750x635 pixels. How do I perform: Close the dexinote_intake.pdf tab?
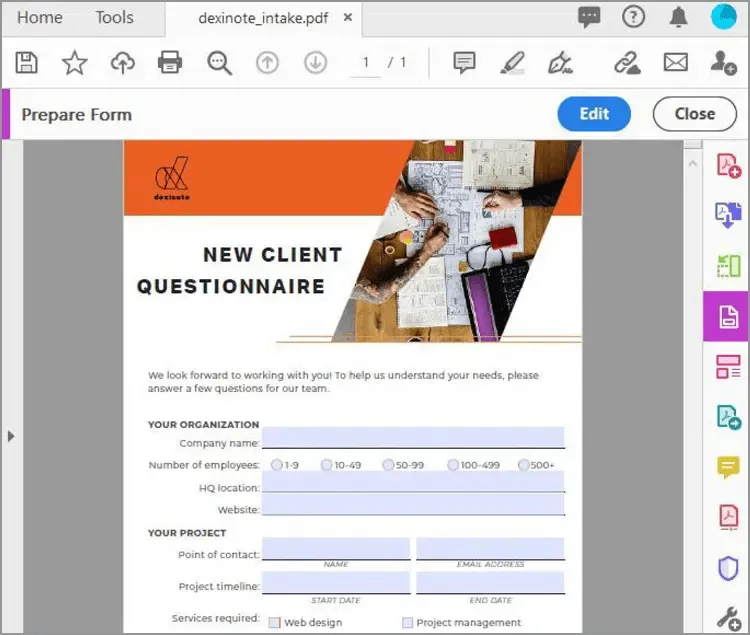[x=348, y=18]
